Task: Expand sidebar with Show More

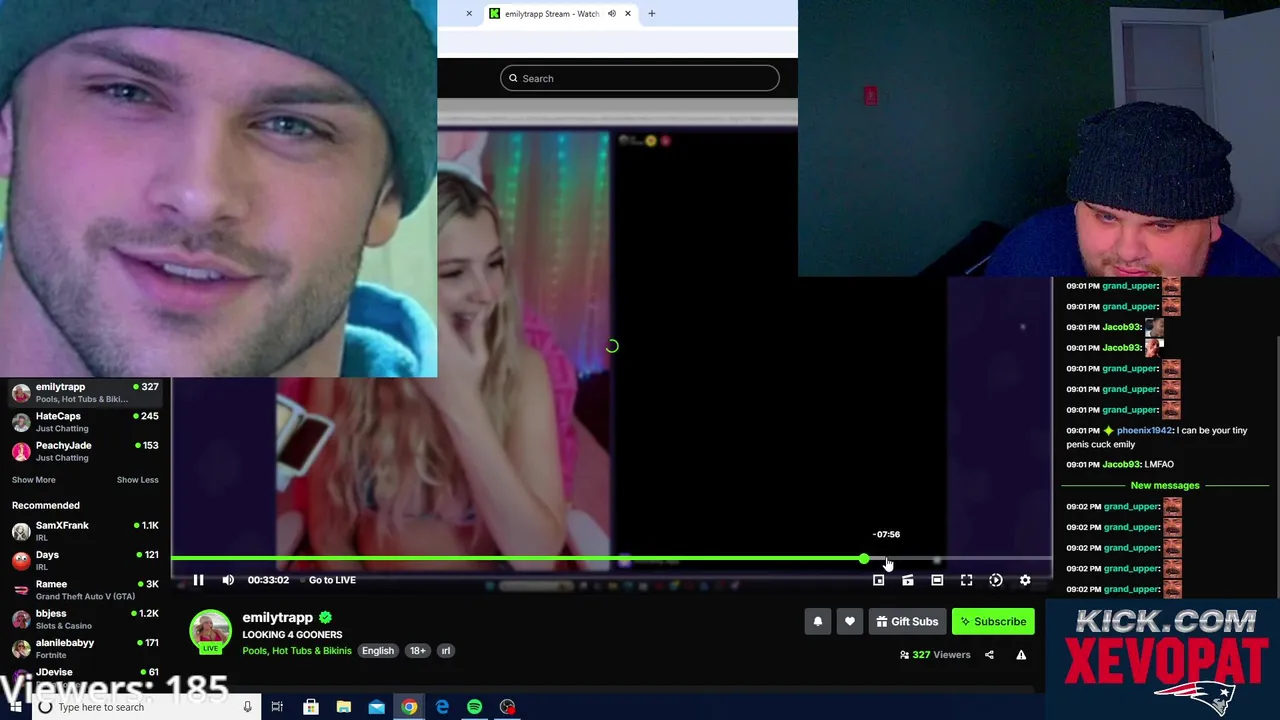Action: [33, 480]
